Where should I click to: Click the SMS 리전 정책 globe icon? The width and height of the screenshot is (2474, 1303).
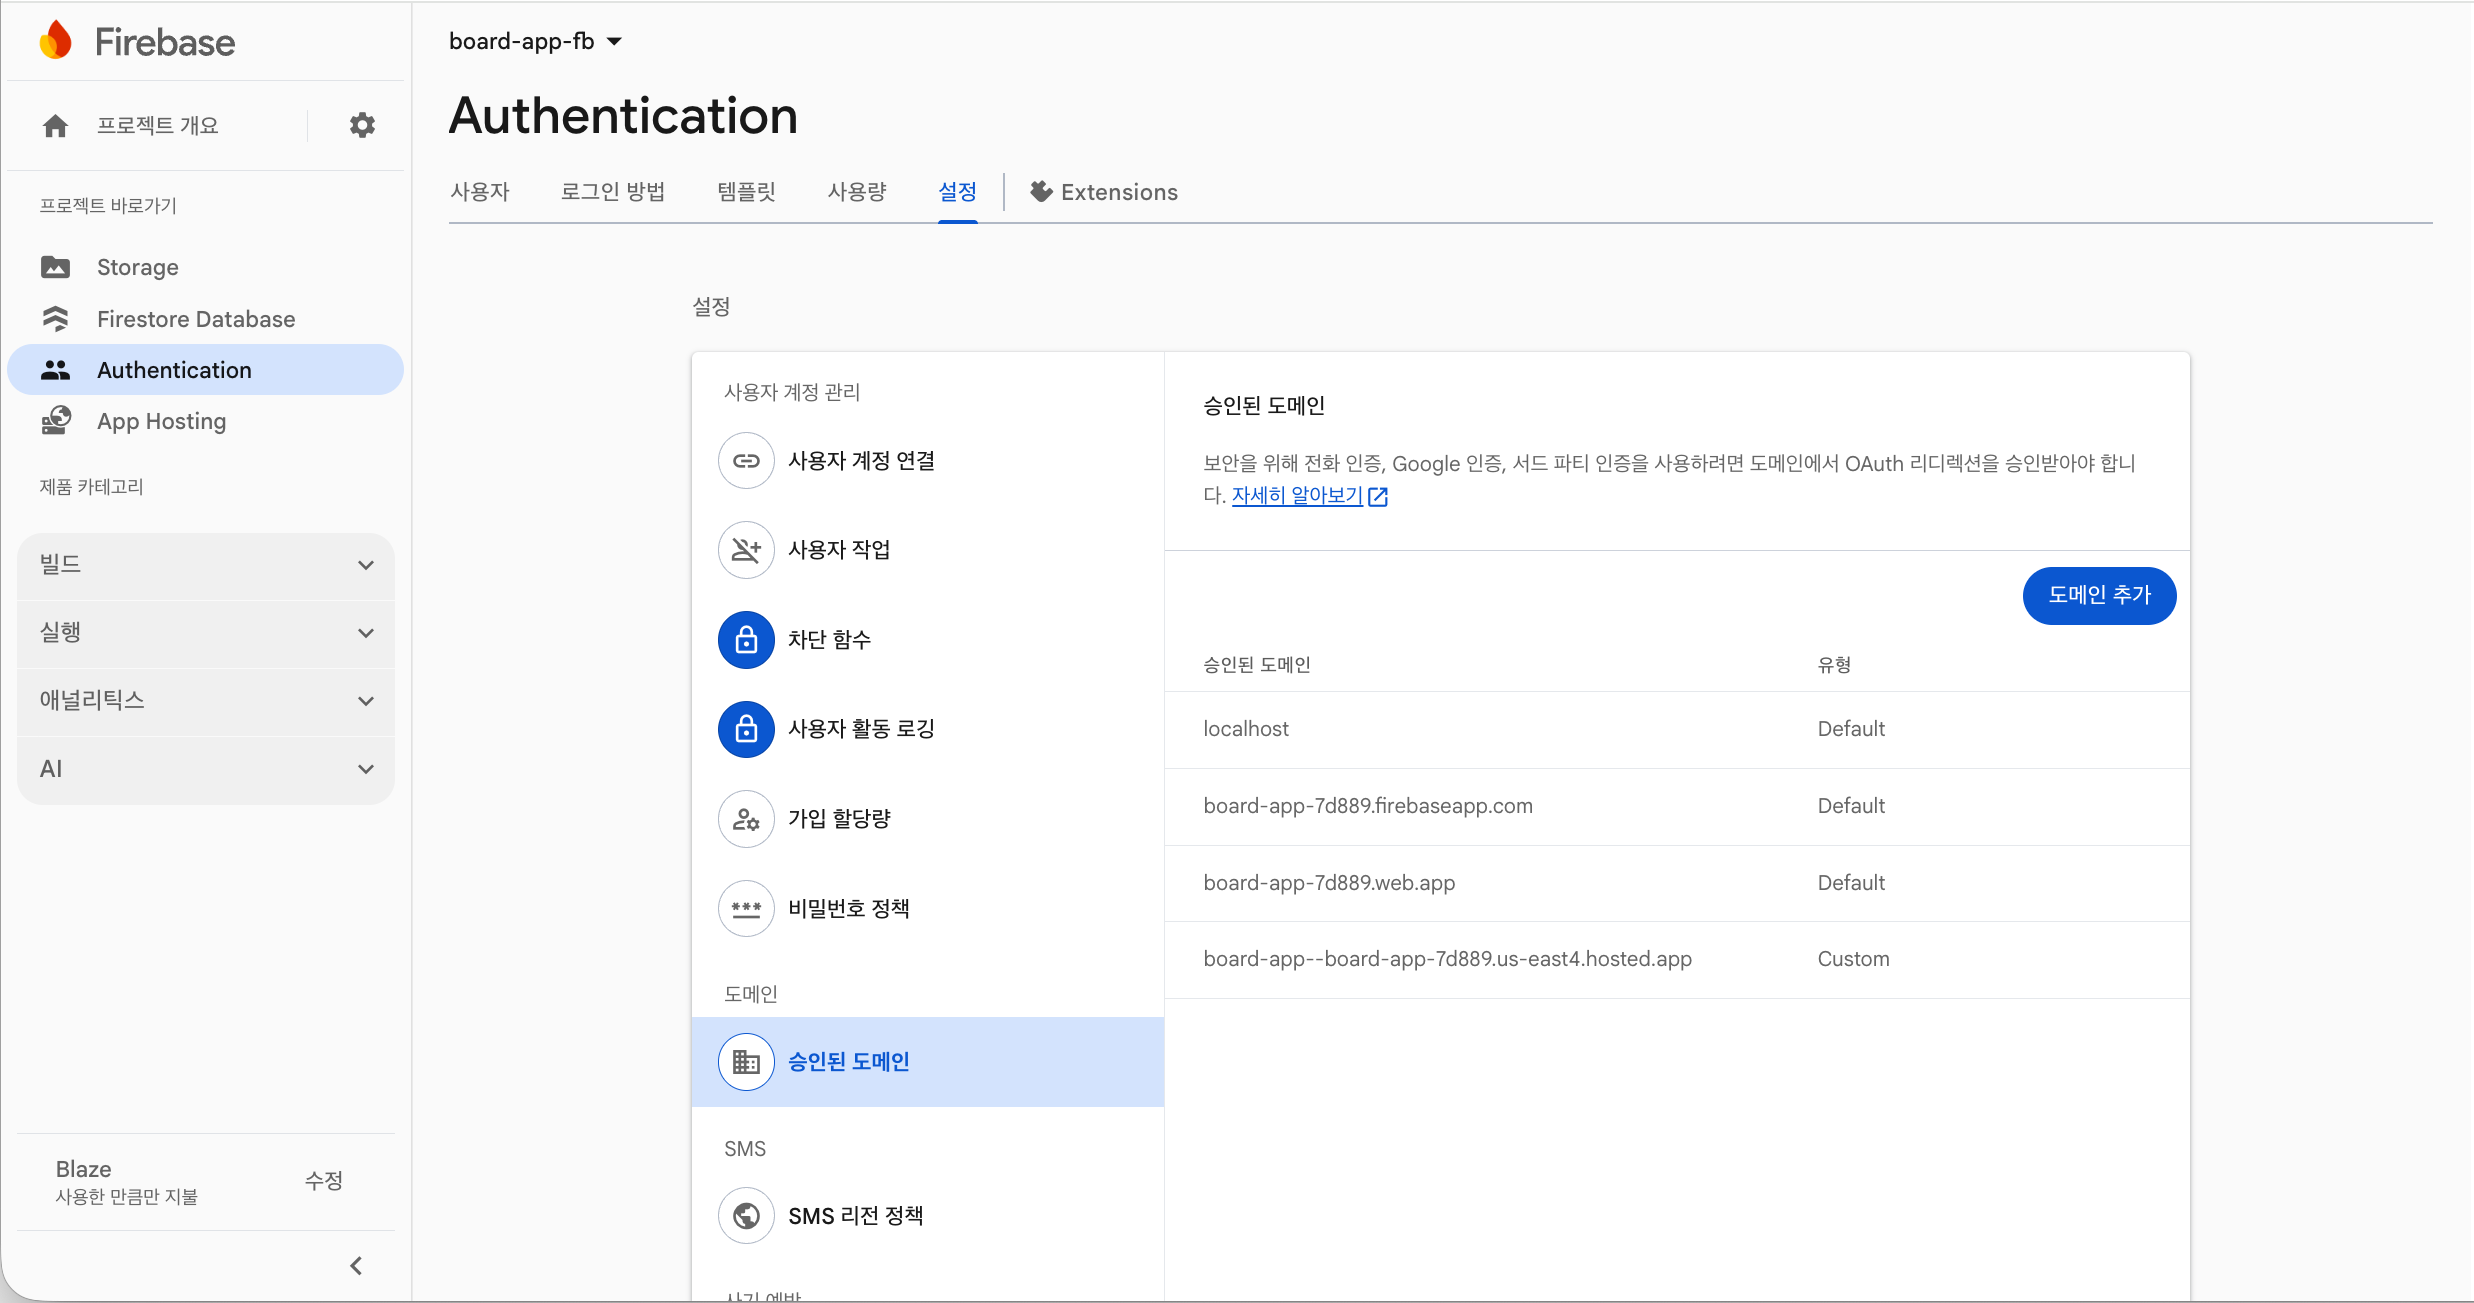point(746,1216)
